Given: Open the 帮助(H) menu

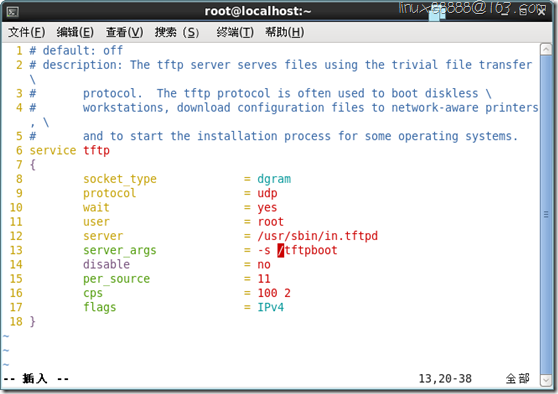Looking at the screenshot, I should pos(284,32).
